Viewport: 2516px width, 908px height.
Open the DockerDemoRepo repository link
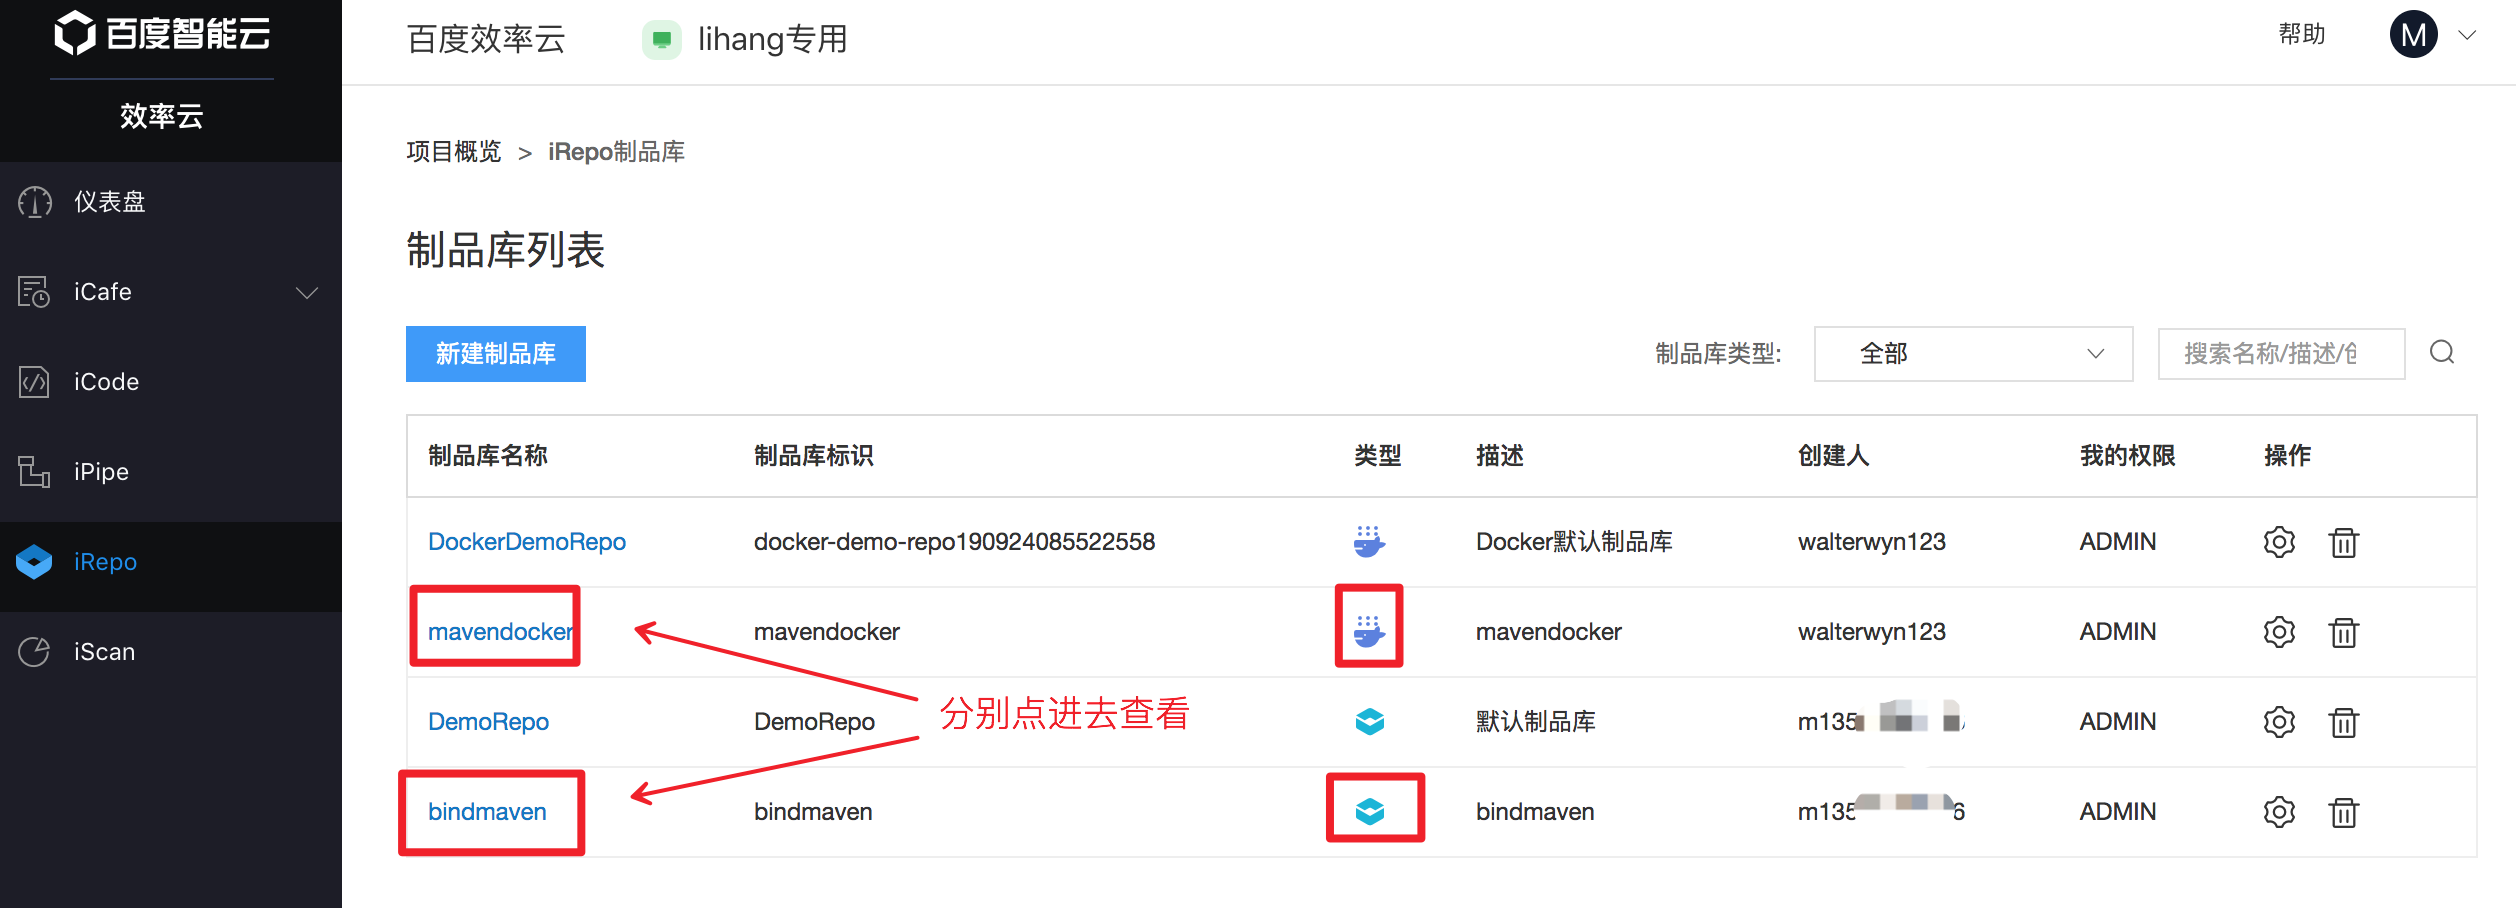tap(527, 542)
